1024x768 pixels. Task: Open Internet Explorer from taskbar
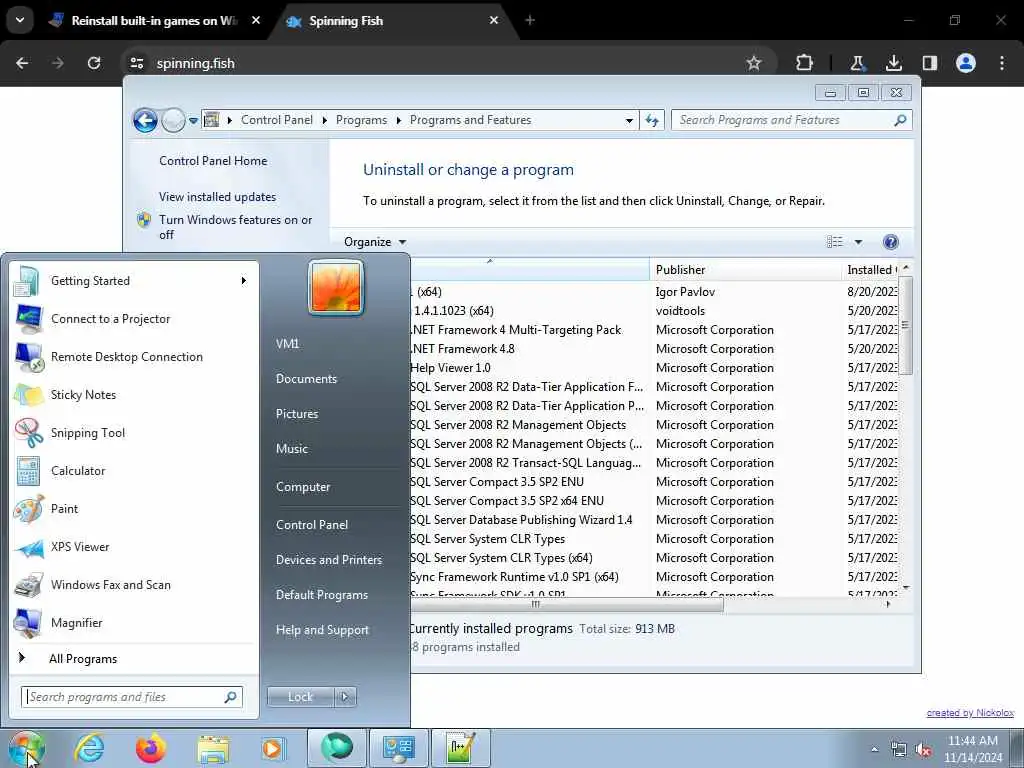[89, 748]
